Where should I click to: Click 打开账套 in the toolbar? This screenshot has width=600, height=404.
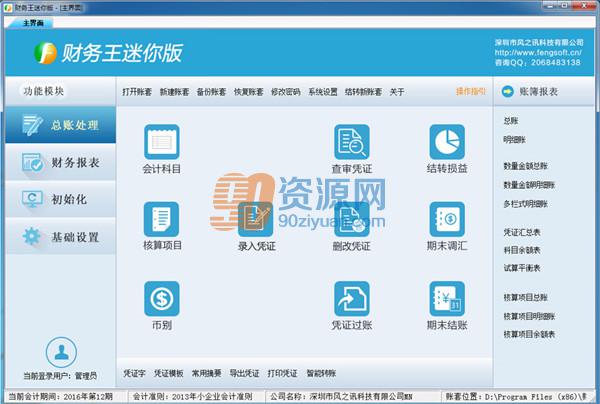click(137, 92)
